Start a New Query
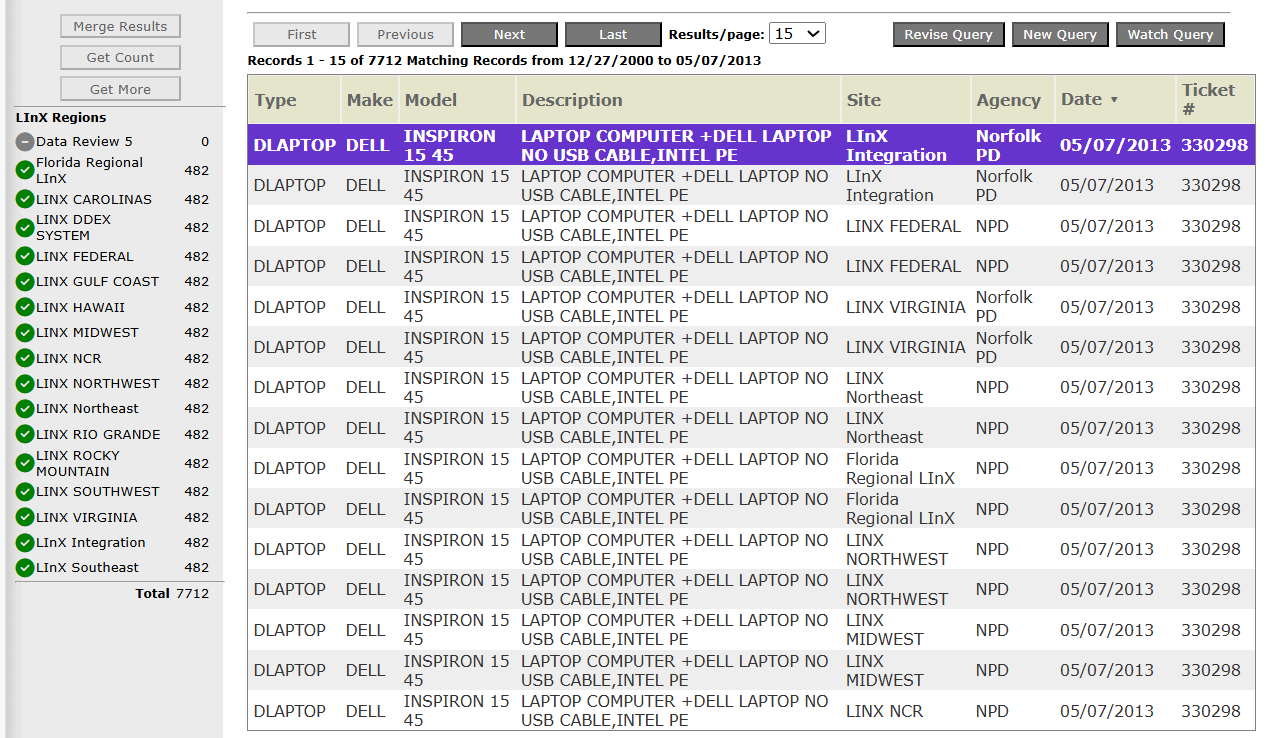 point(1060,34)
